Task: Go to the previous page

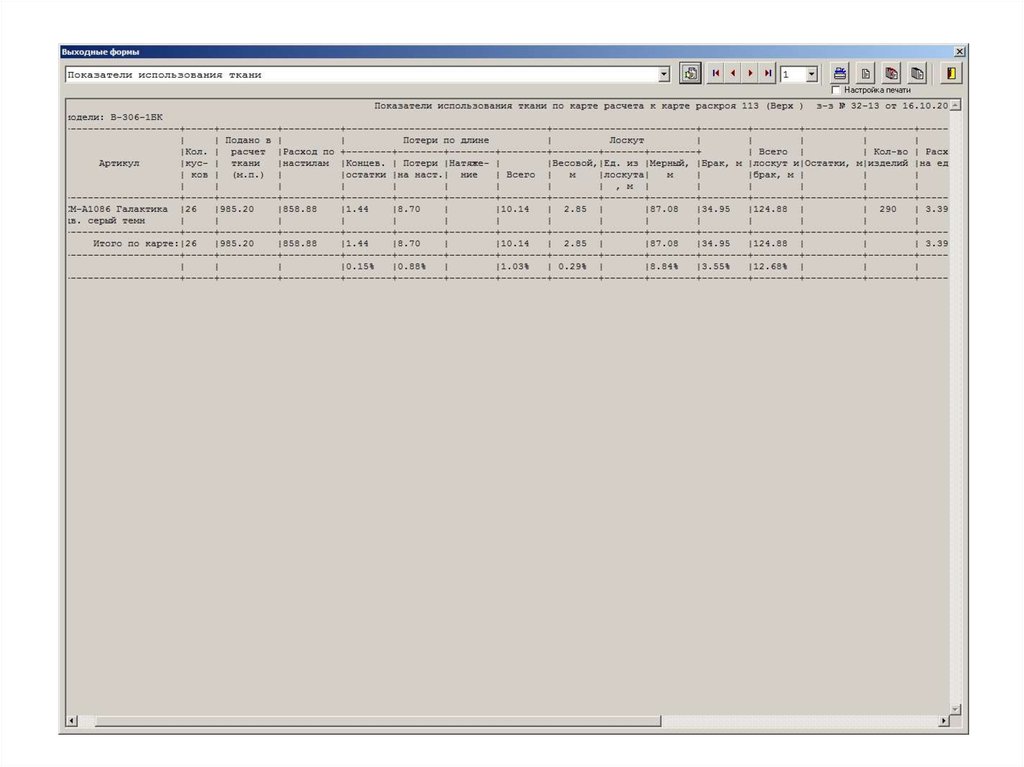Action: tap(733, 74)
